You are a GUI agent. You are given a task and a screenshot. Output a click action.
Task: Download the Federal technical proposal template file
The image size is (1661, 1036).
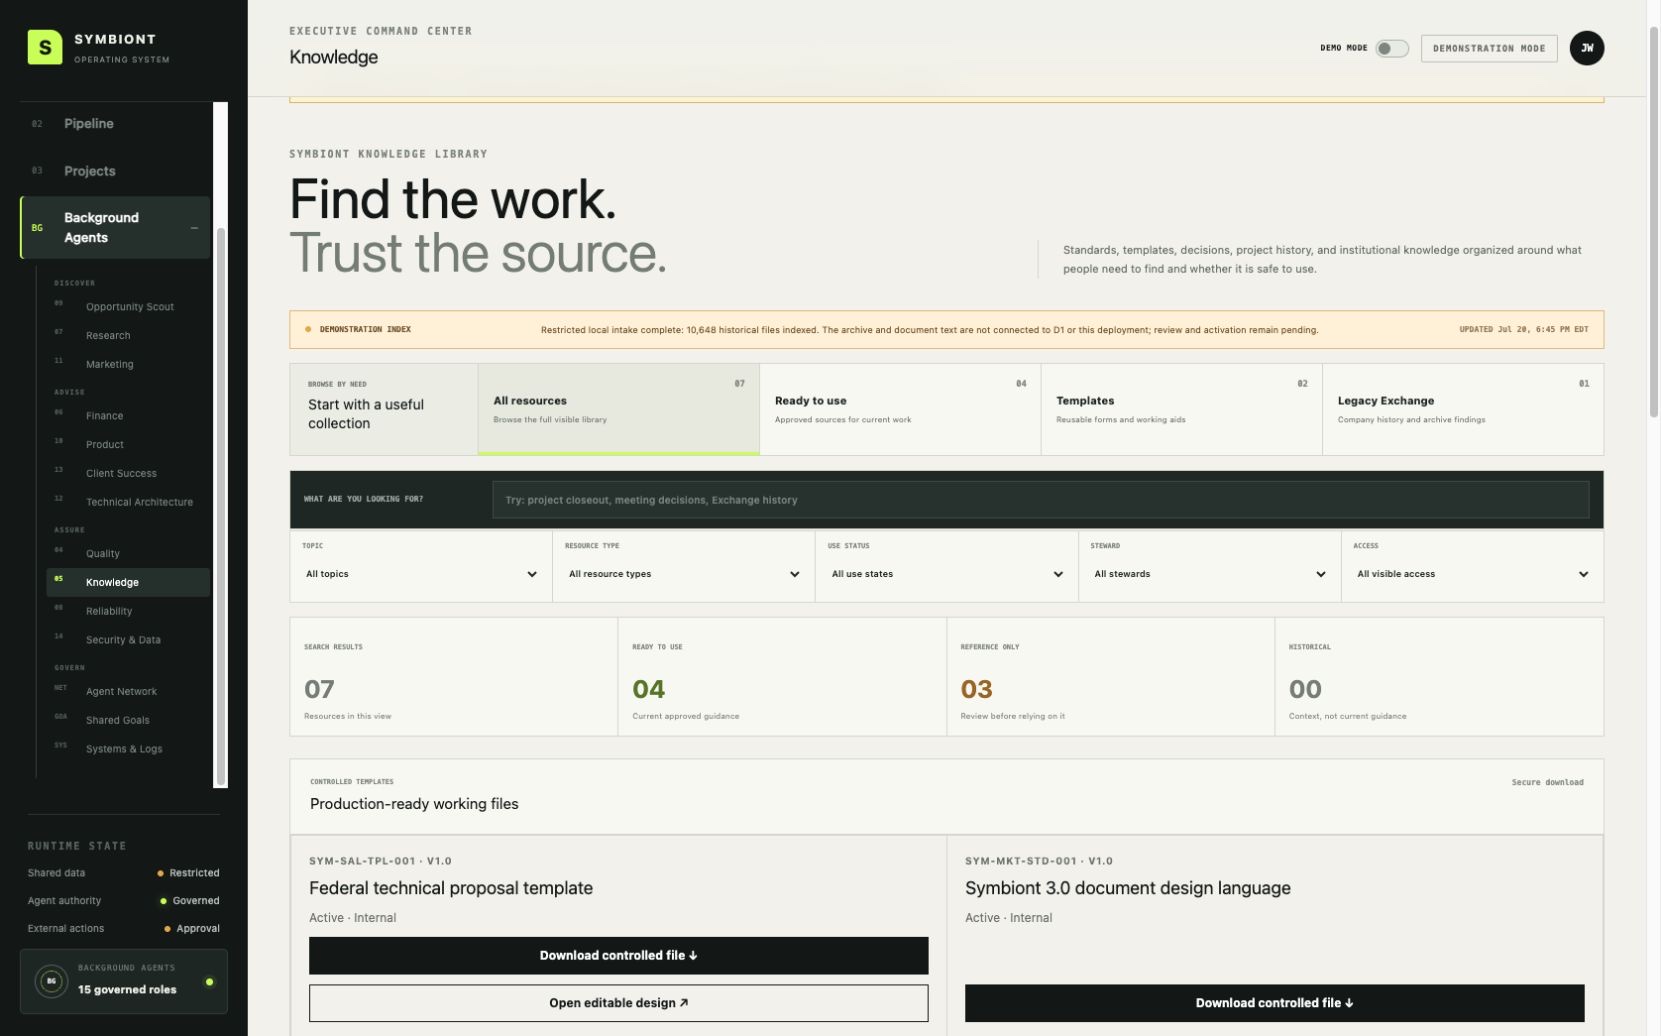coord(618,955)
